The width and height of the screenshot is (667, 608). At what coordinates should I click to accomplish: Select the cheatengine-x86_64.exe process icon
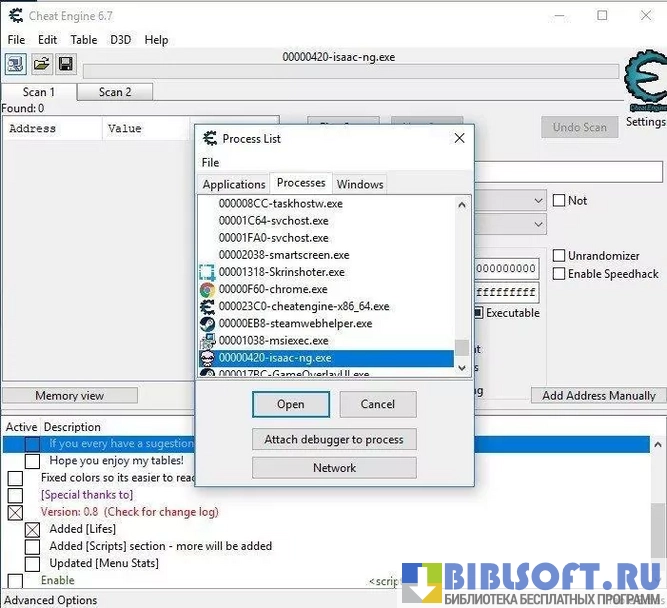pyautogui.click(x=207, y=307)
